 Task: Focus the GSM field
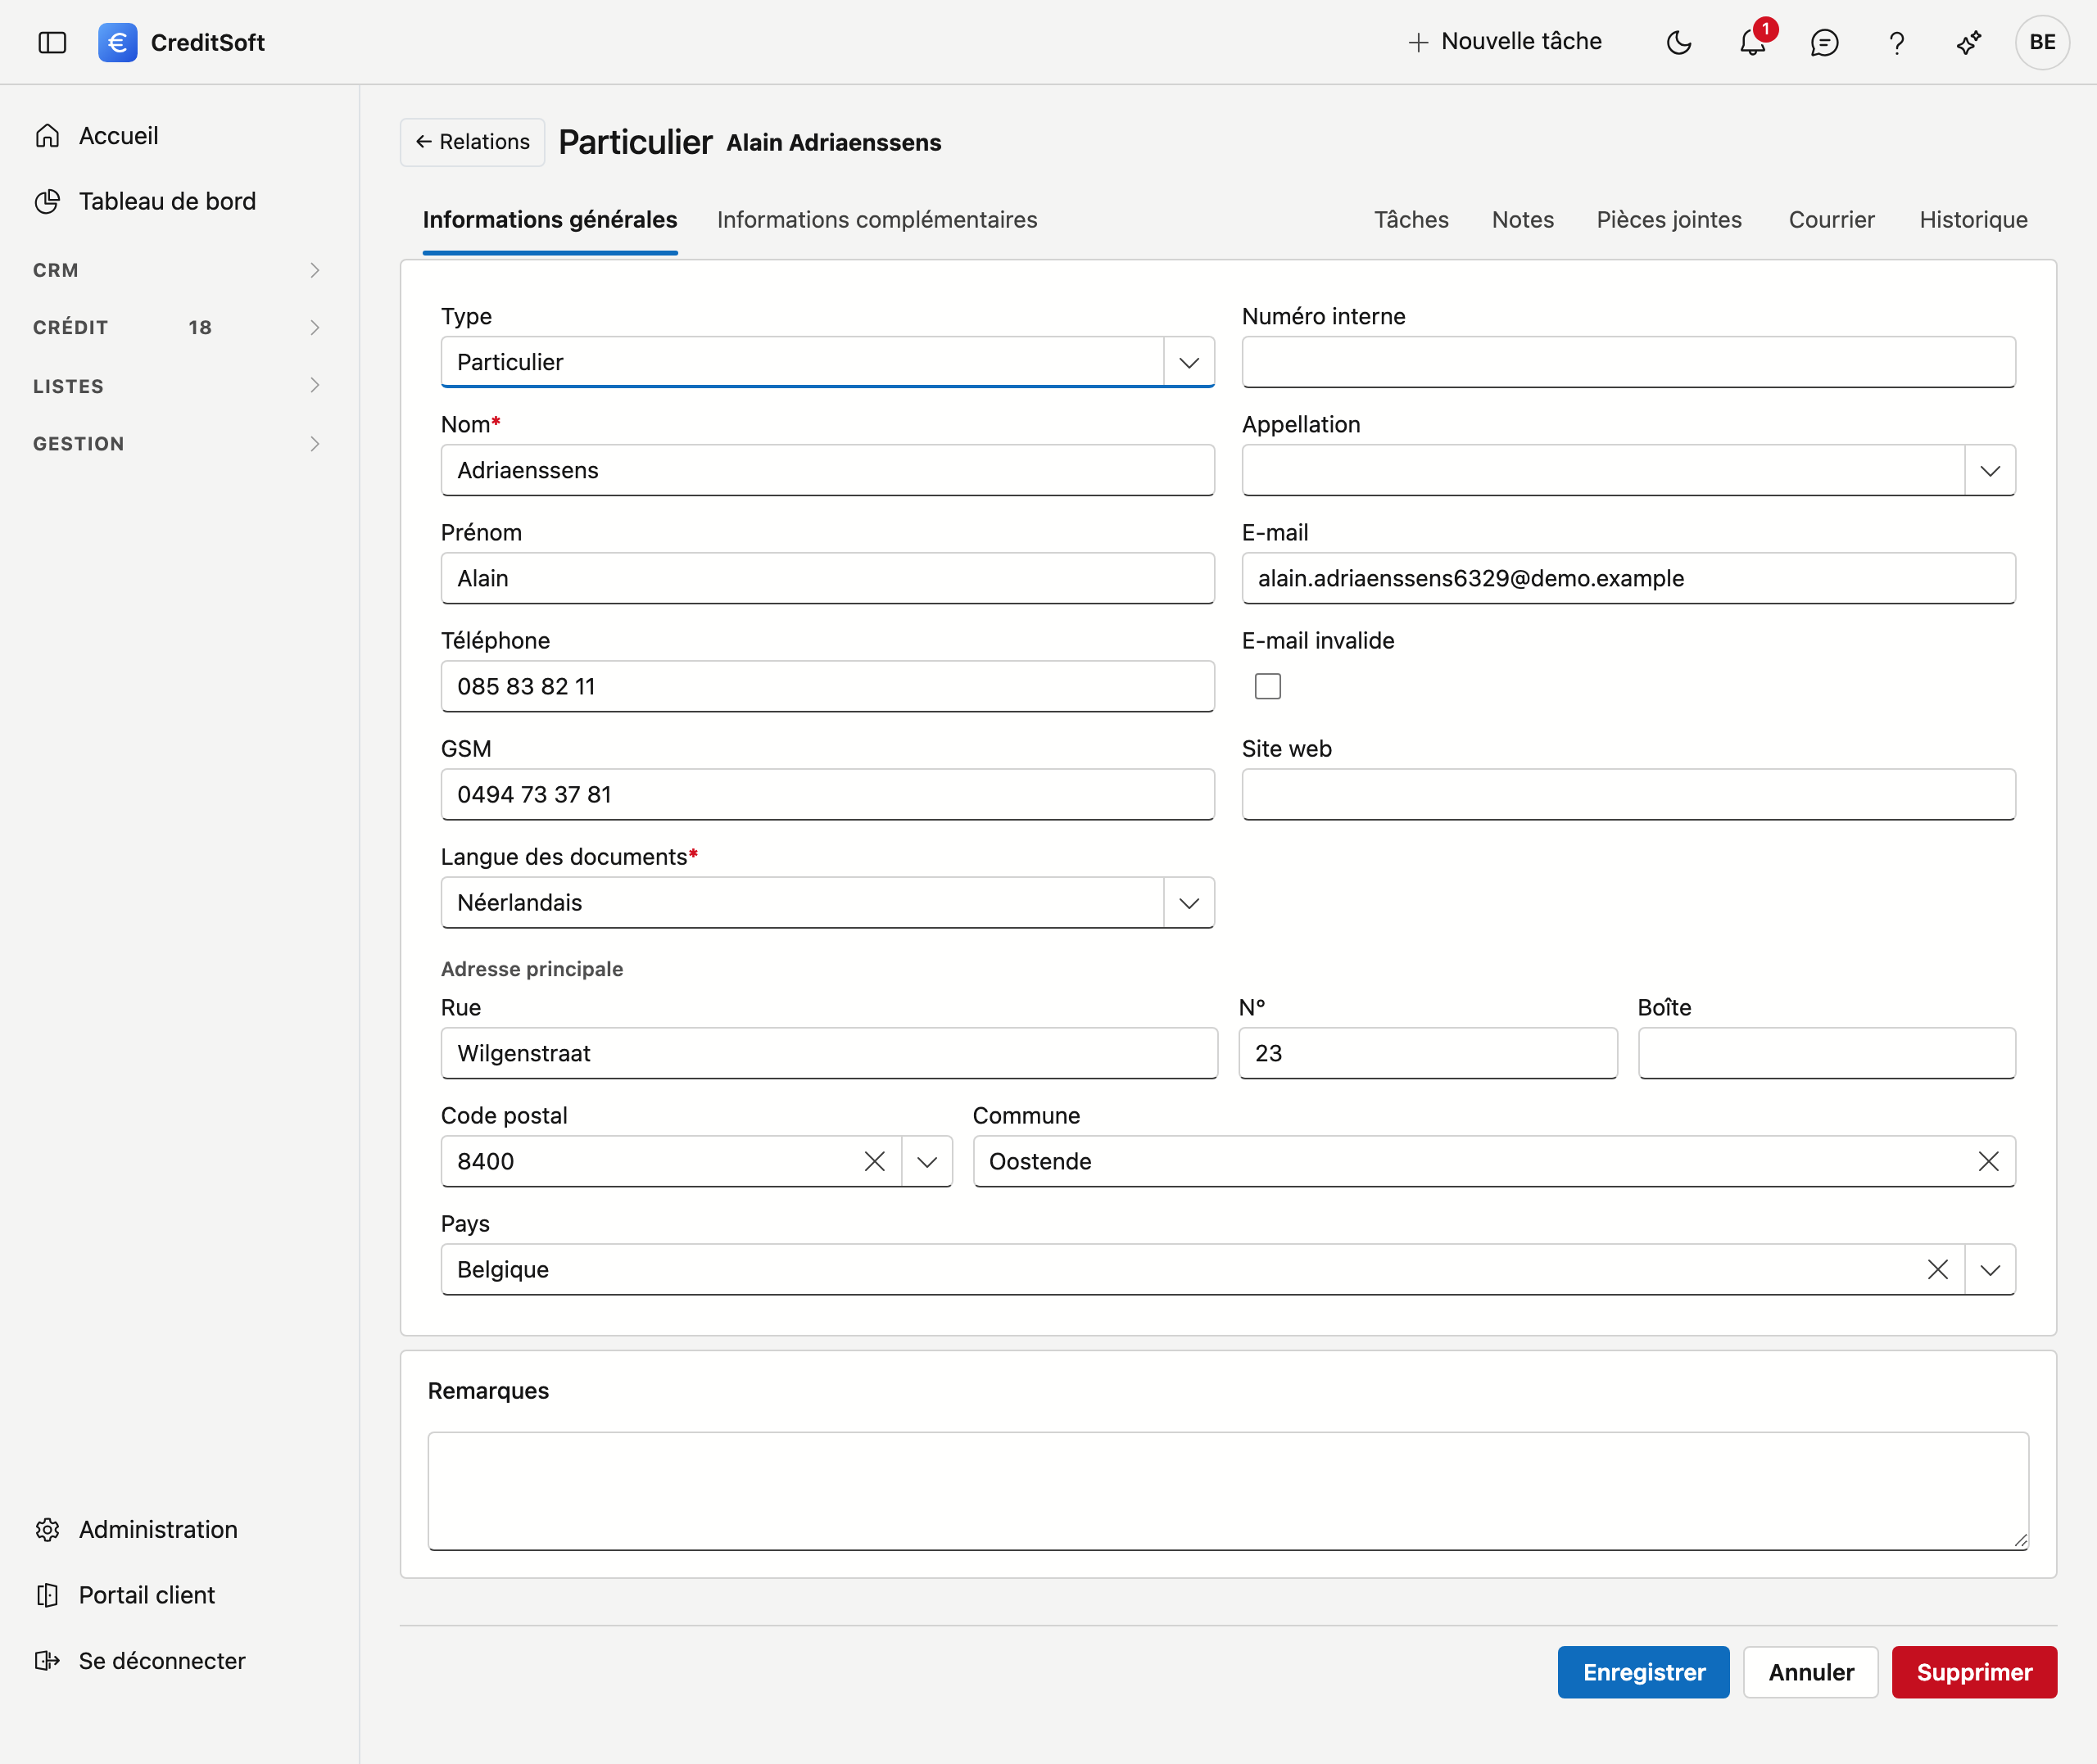[827, 794]
